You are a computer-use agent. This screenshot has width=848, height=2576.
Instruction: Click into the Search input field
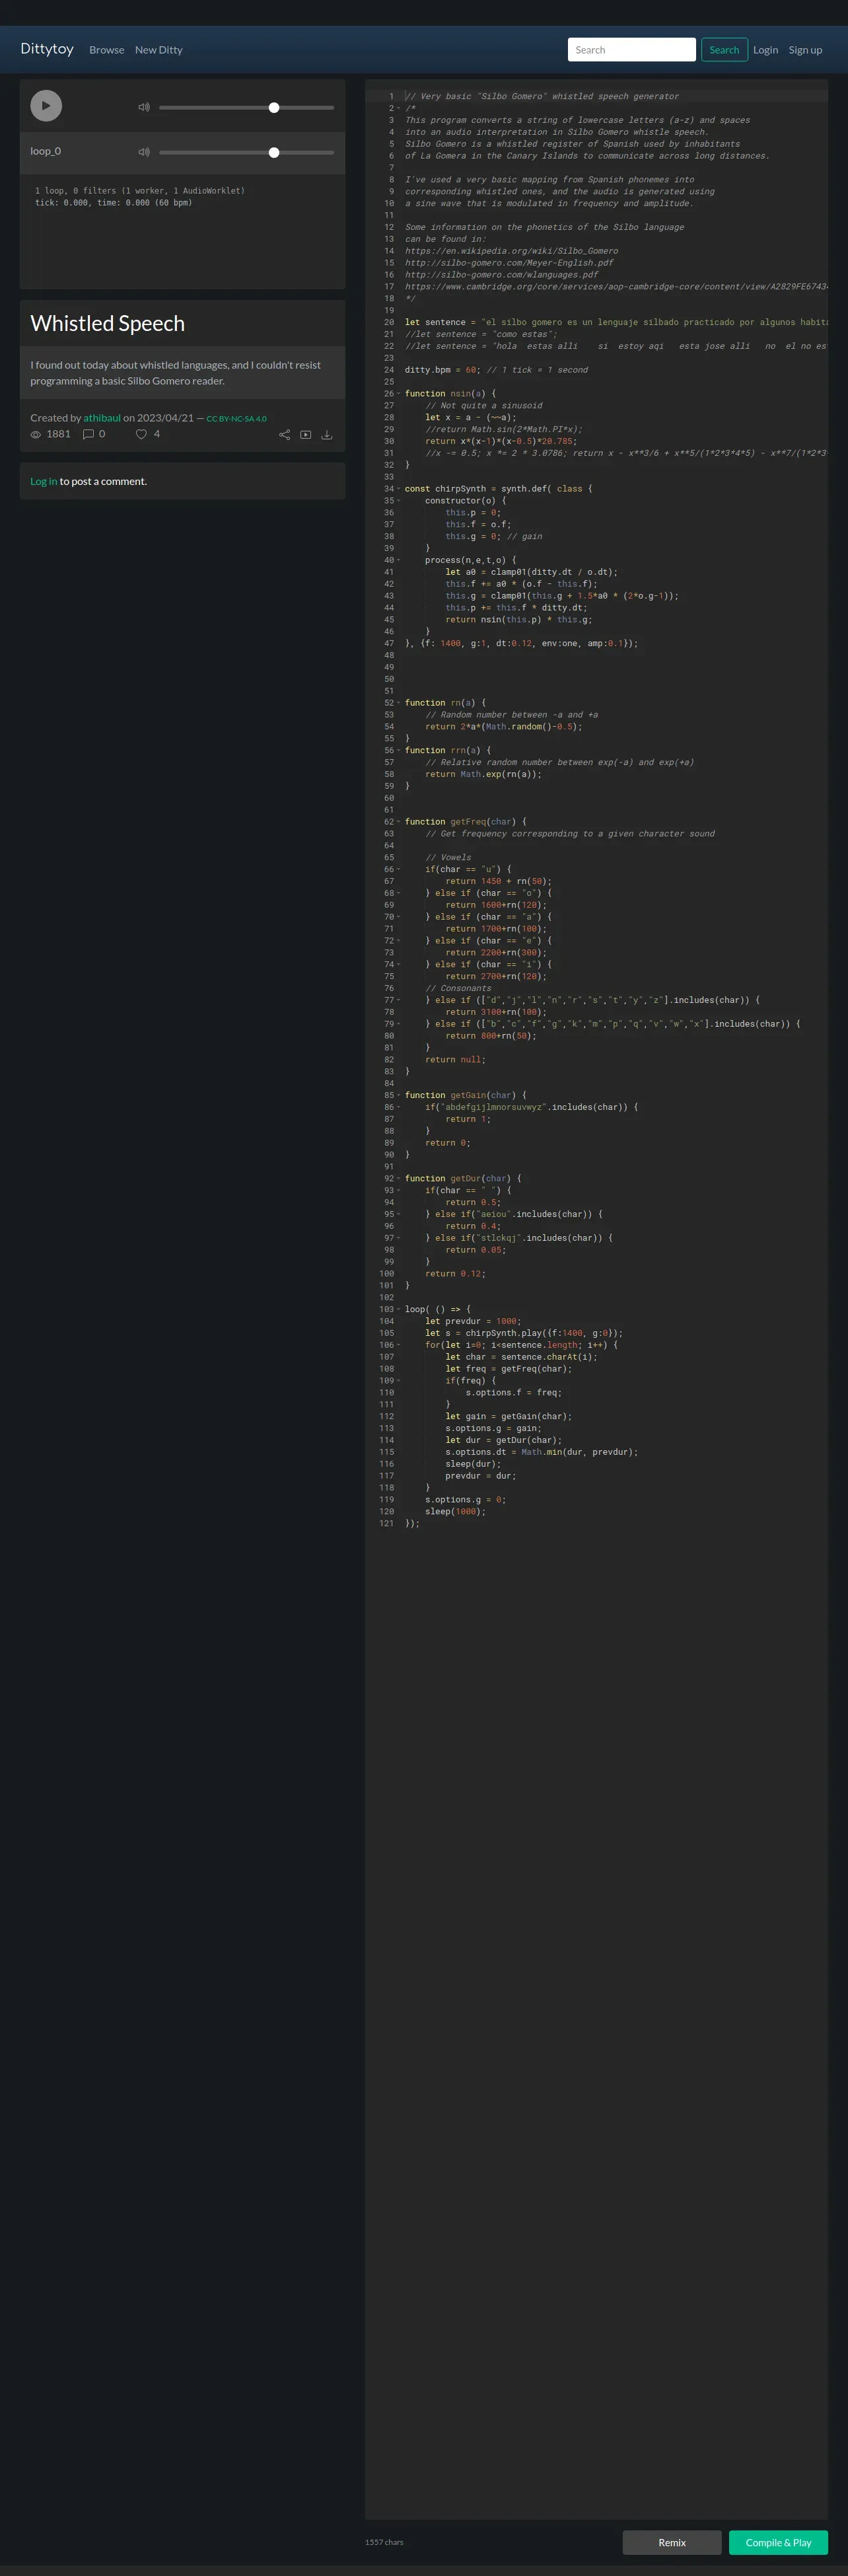(632, 50)
